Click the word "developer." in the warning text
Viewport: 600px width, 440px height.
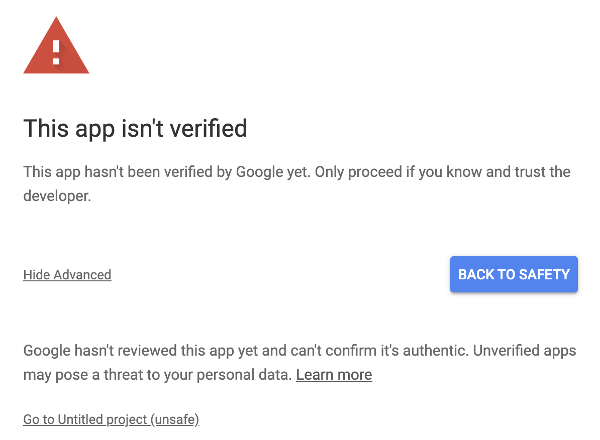(57, 197)
